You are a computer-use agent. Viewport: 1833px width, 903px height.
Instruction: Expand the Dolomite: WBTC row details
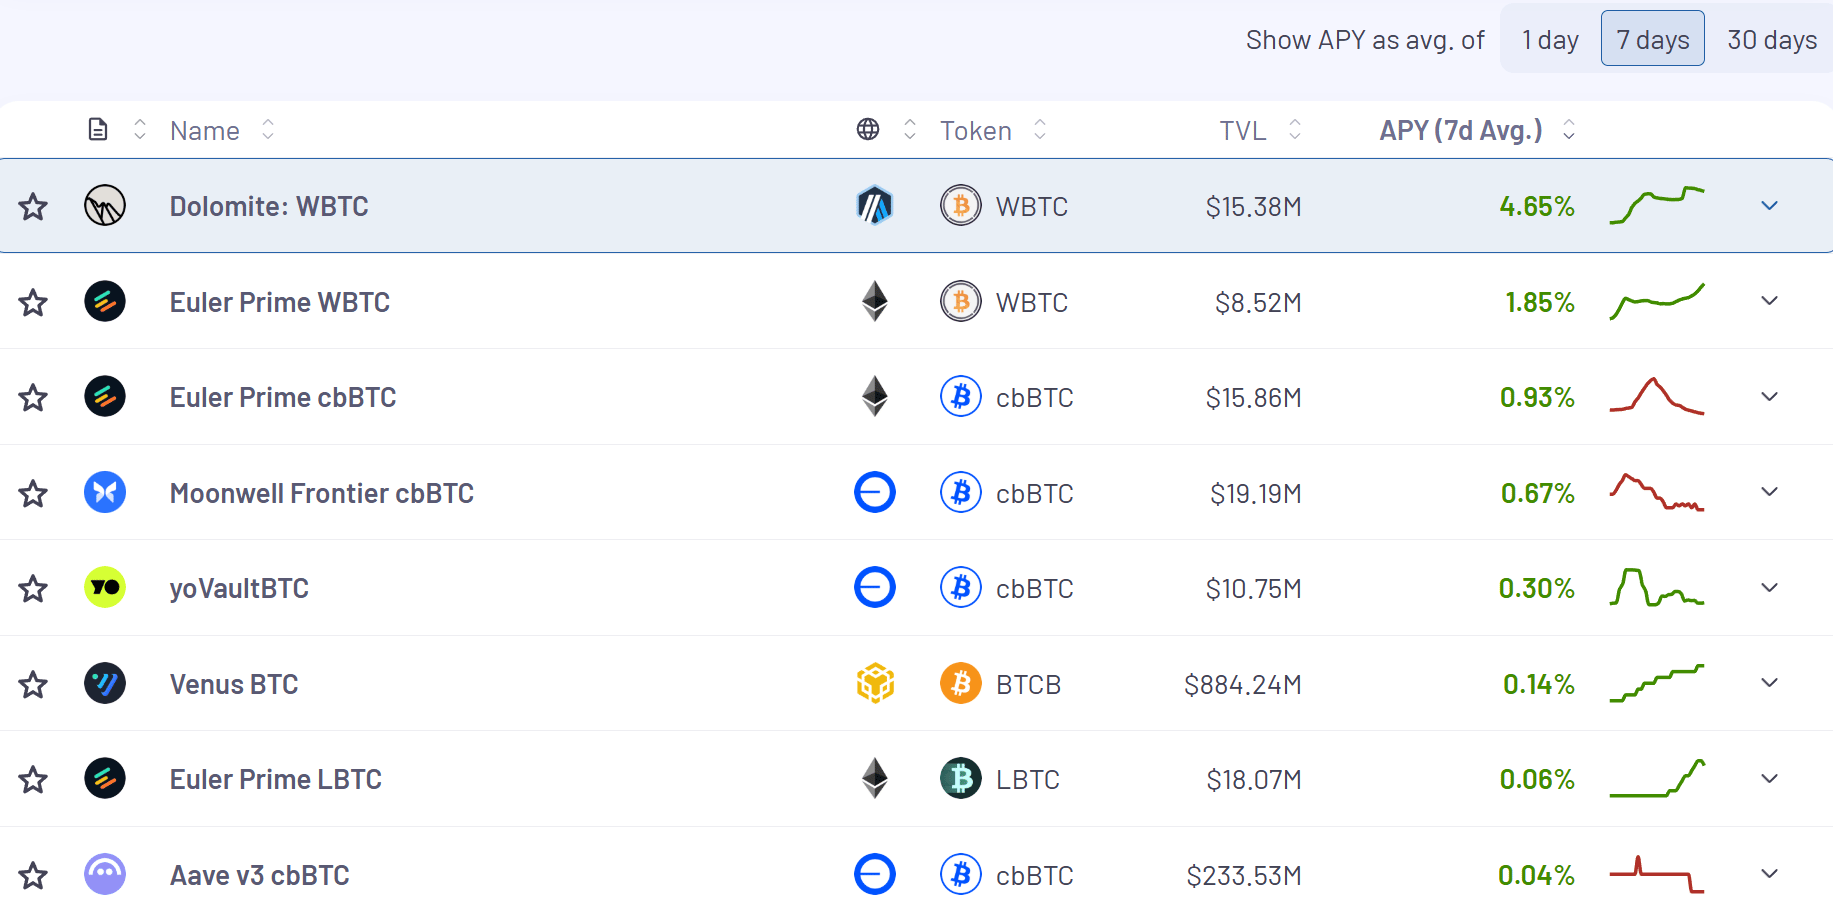click(1769, 206)
